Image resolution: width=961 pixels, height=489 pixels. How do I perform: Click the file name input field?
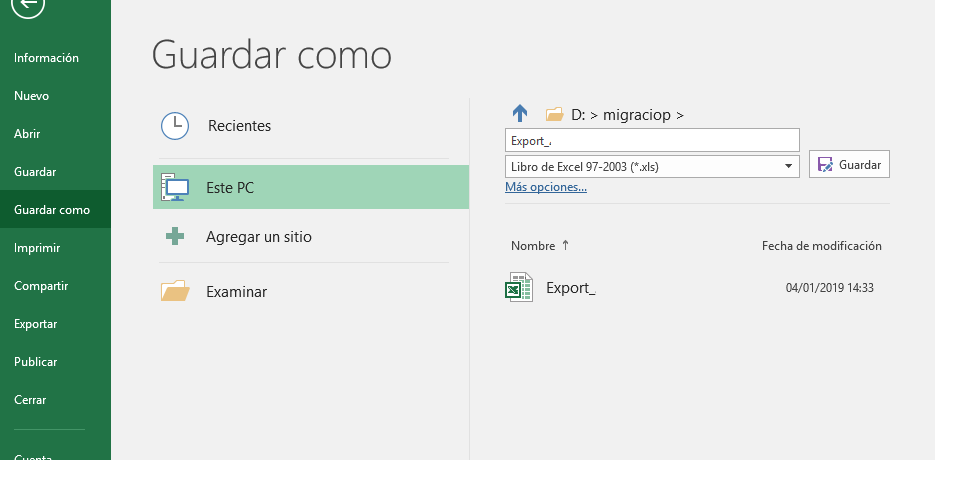[x=652, y=140]
